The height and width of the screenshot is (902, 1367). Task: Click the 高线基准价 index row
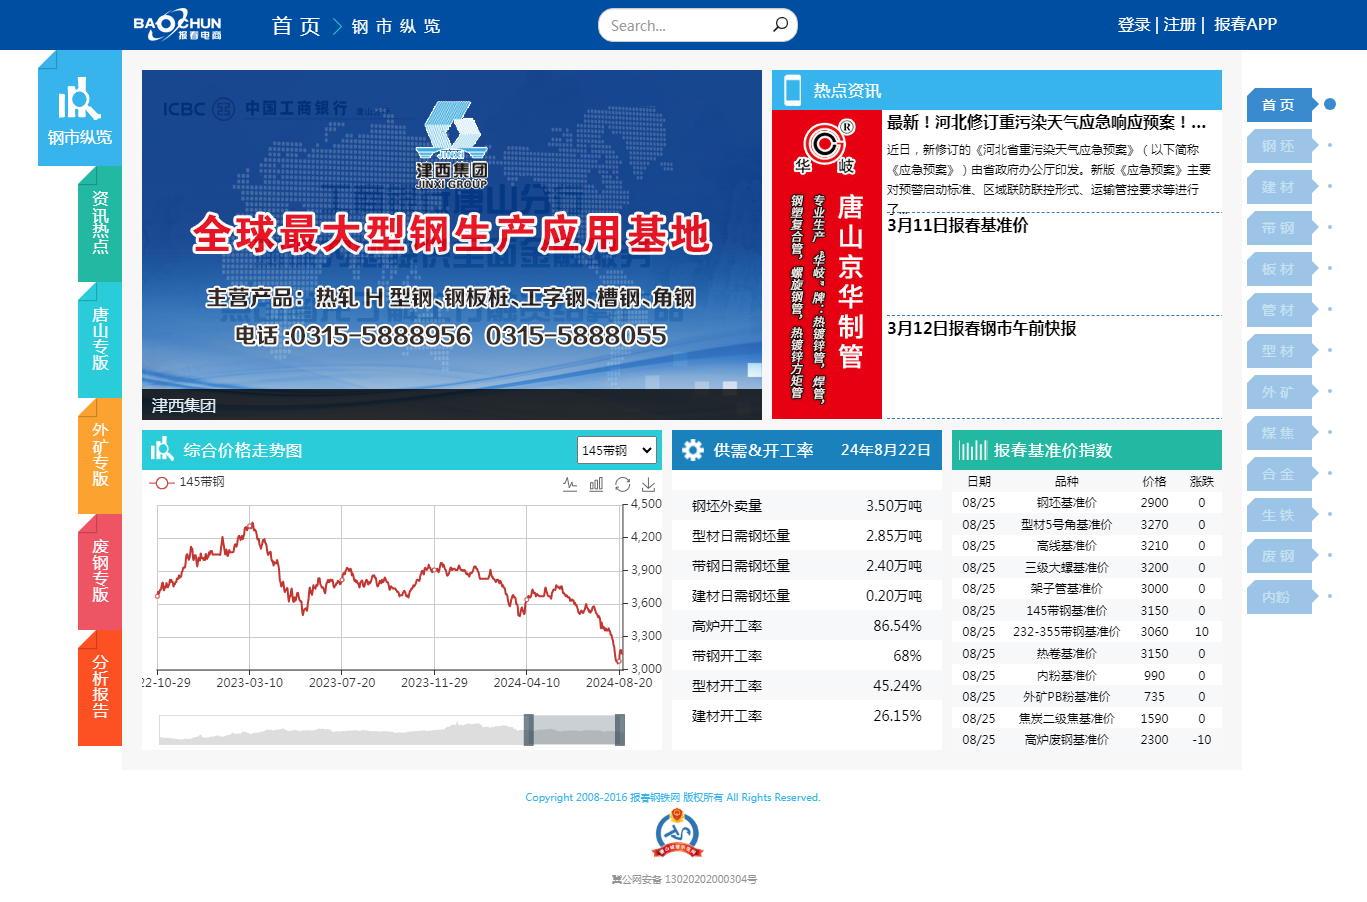1087,546
